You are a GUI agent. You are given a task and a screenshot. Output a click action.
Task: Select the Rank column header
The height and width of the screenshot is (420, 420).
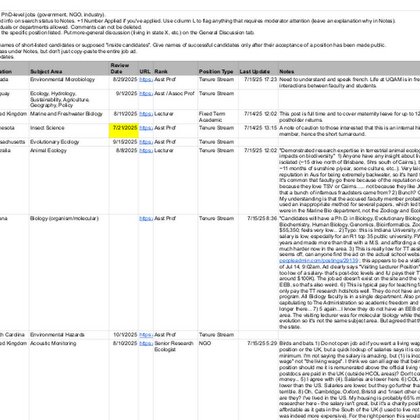(175, 68)
